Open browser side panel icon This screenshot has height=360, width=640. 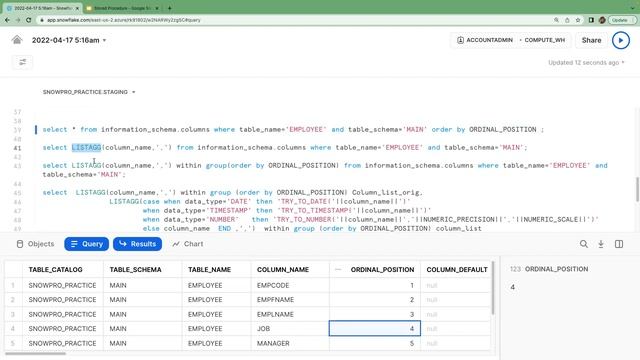591,20
